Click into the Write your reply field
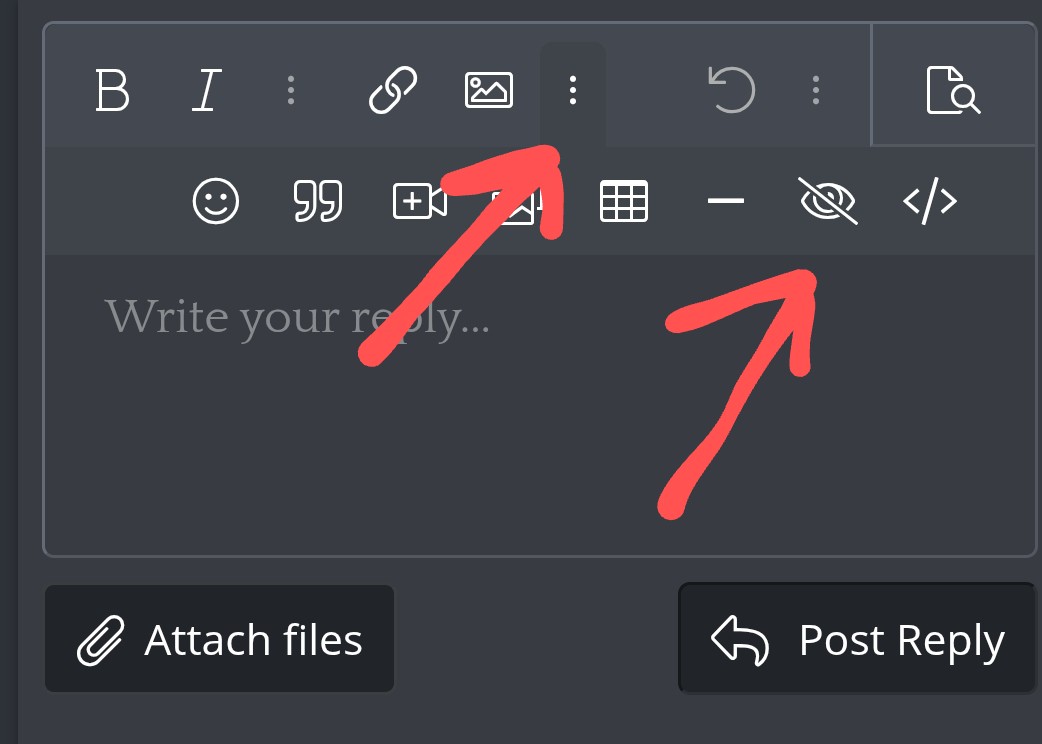This screenshot has width=1042, height=744. click(x=540, y=405)
